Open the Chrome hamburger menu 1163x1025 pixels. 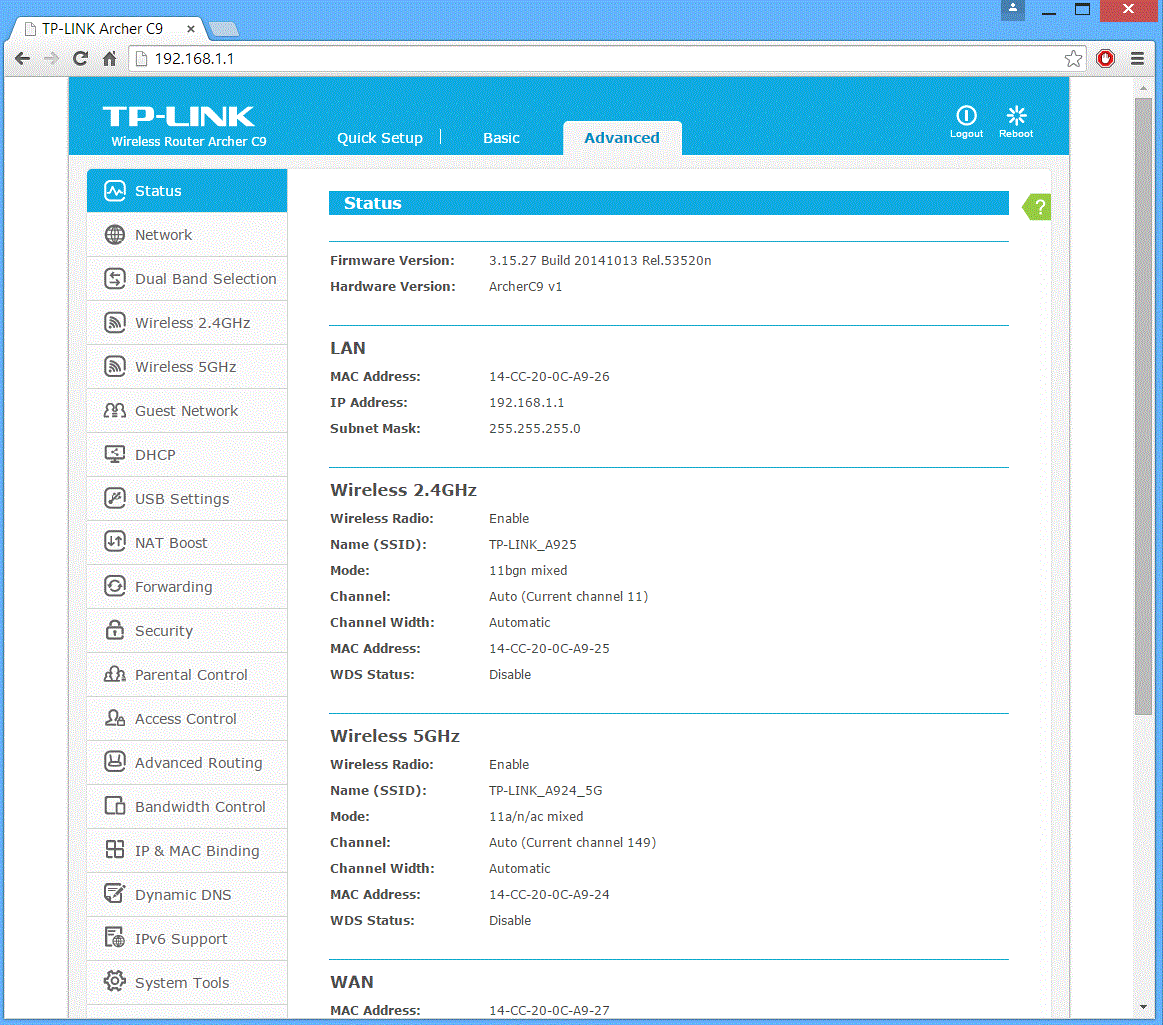click(x=1137, y=59)
